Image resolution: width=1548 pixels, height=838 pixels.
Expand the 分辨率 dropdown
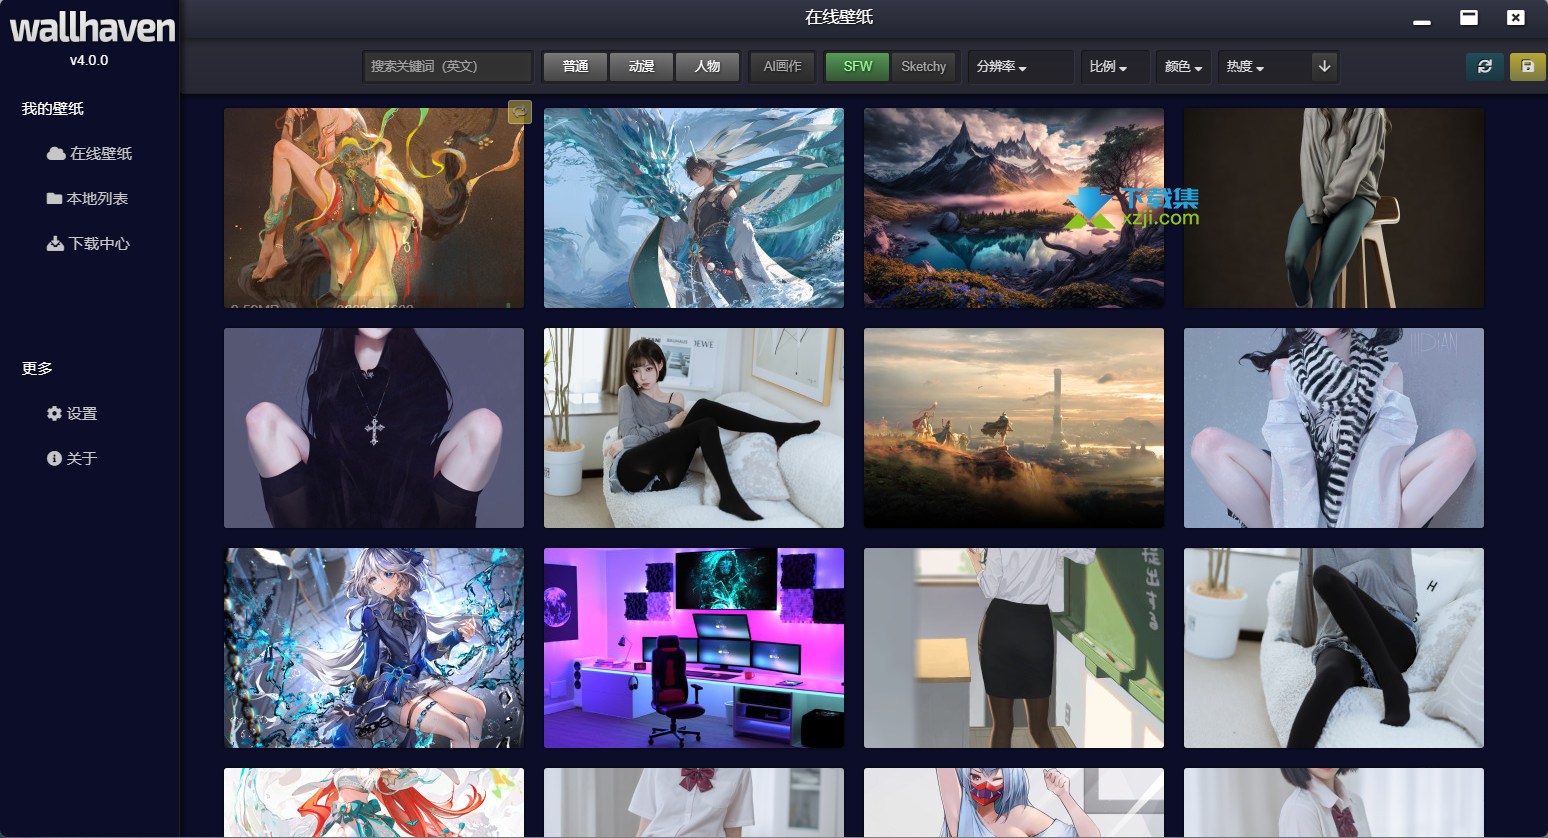(x=1020, y=66)
